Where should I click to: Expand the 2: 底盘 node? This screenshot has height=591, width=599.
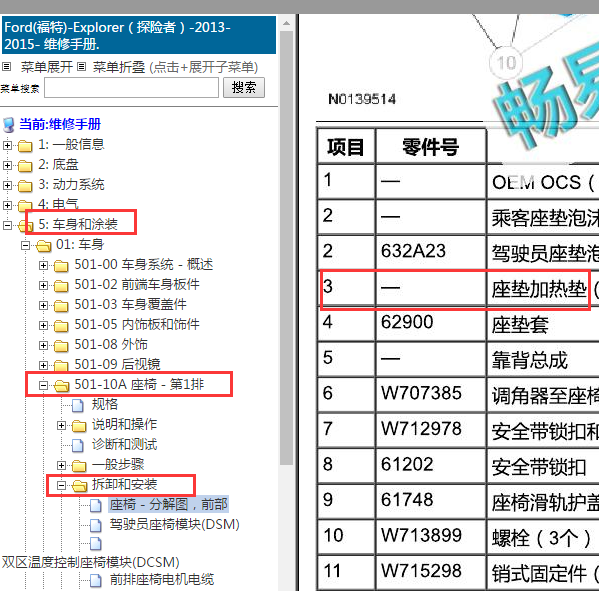pyautogui.click(x=7, y=165)
